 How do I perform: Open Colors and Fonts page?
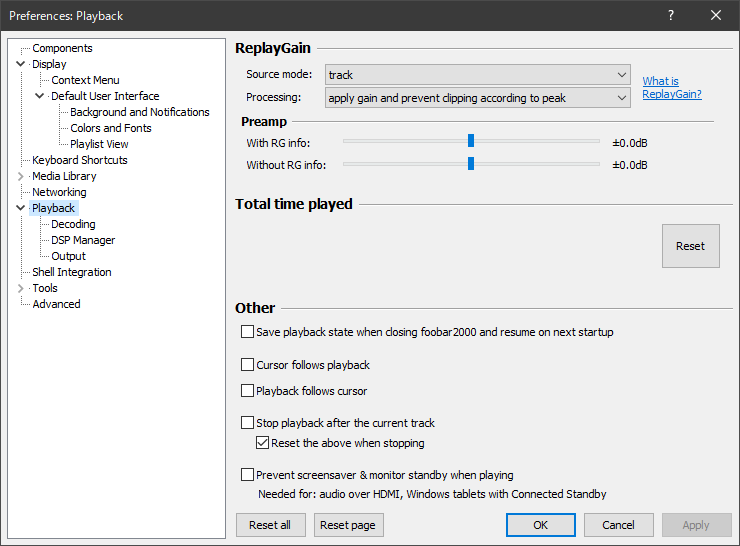click(111, 128)
